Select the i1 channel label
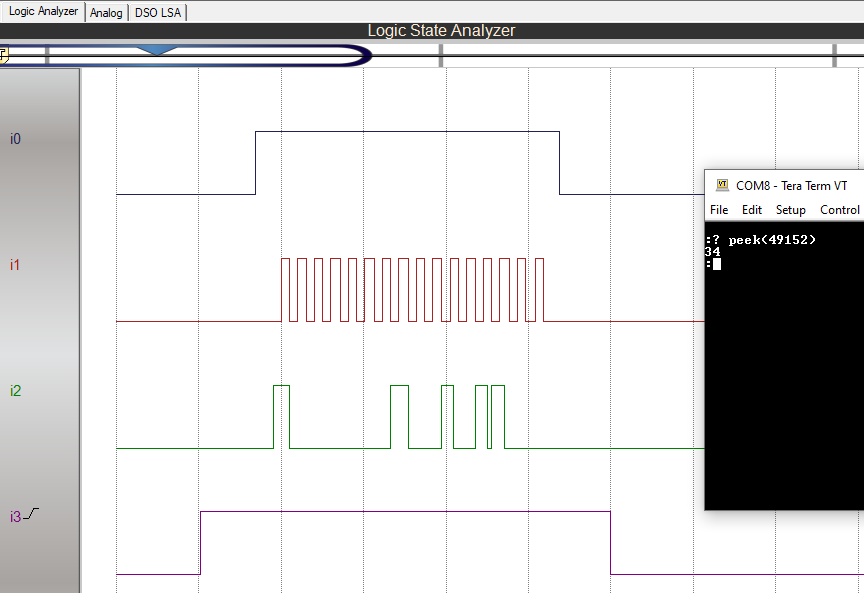Viewport: 864px width, 593px height. click(15, 265)
